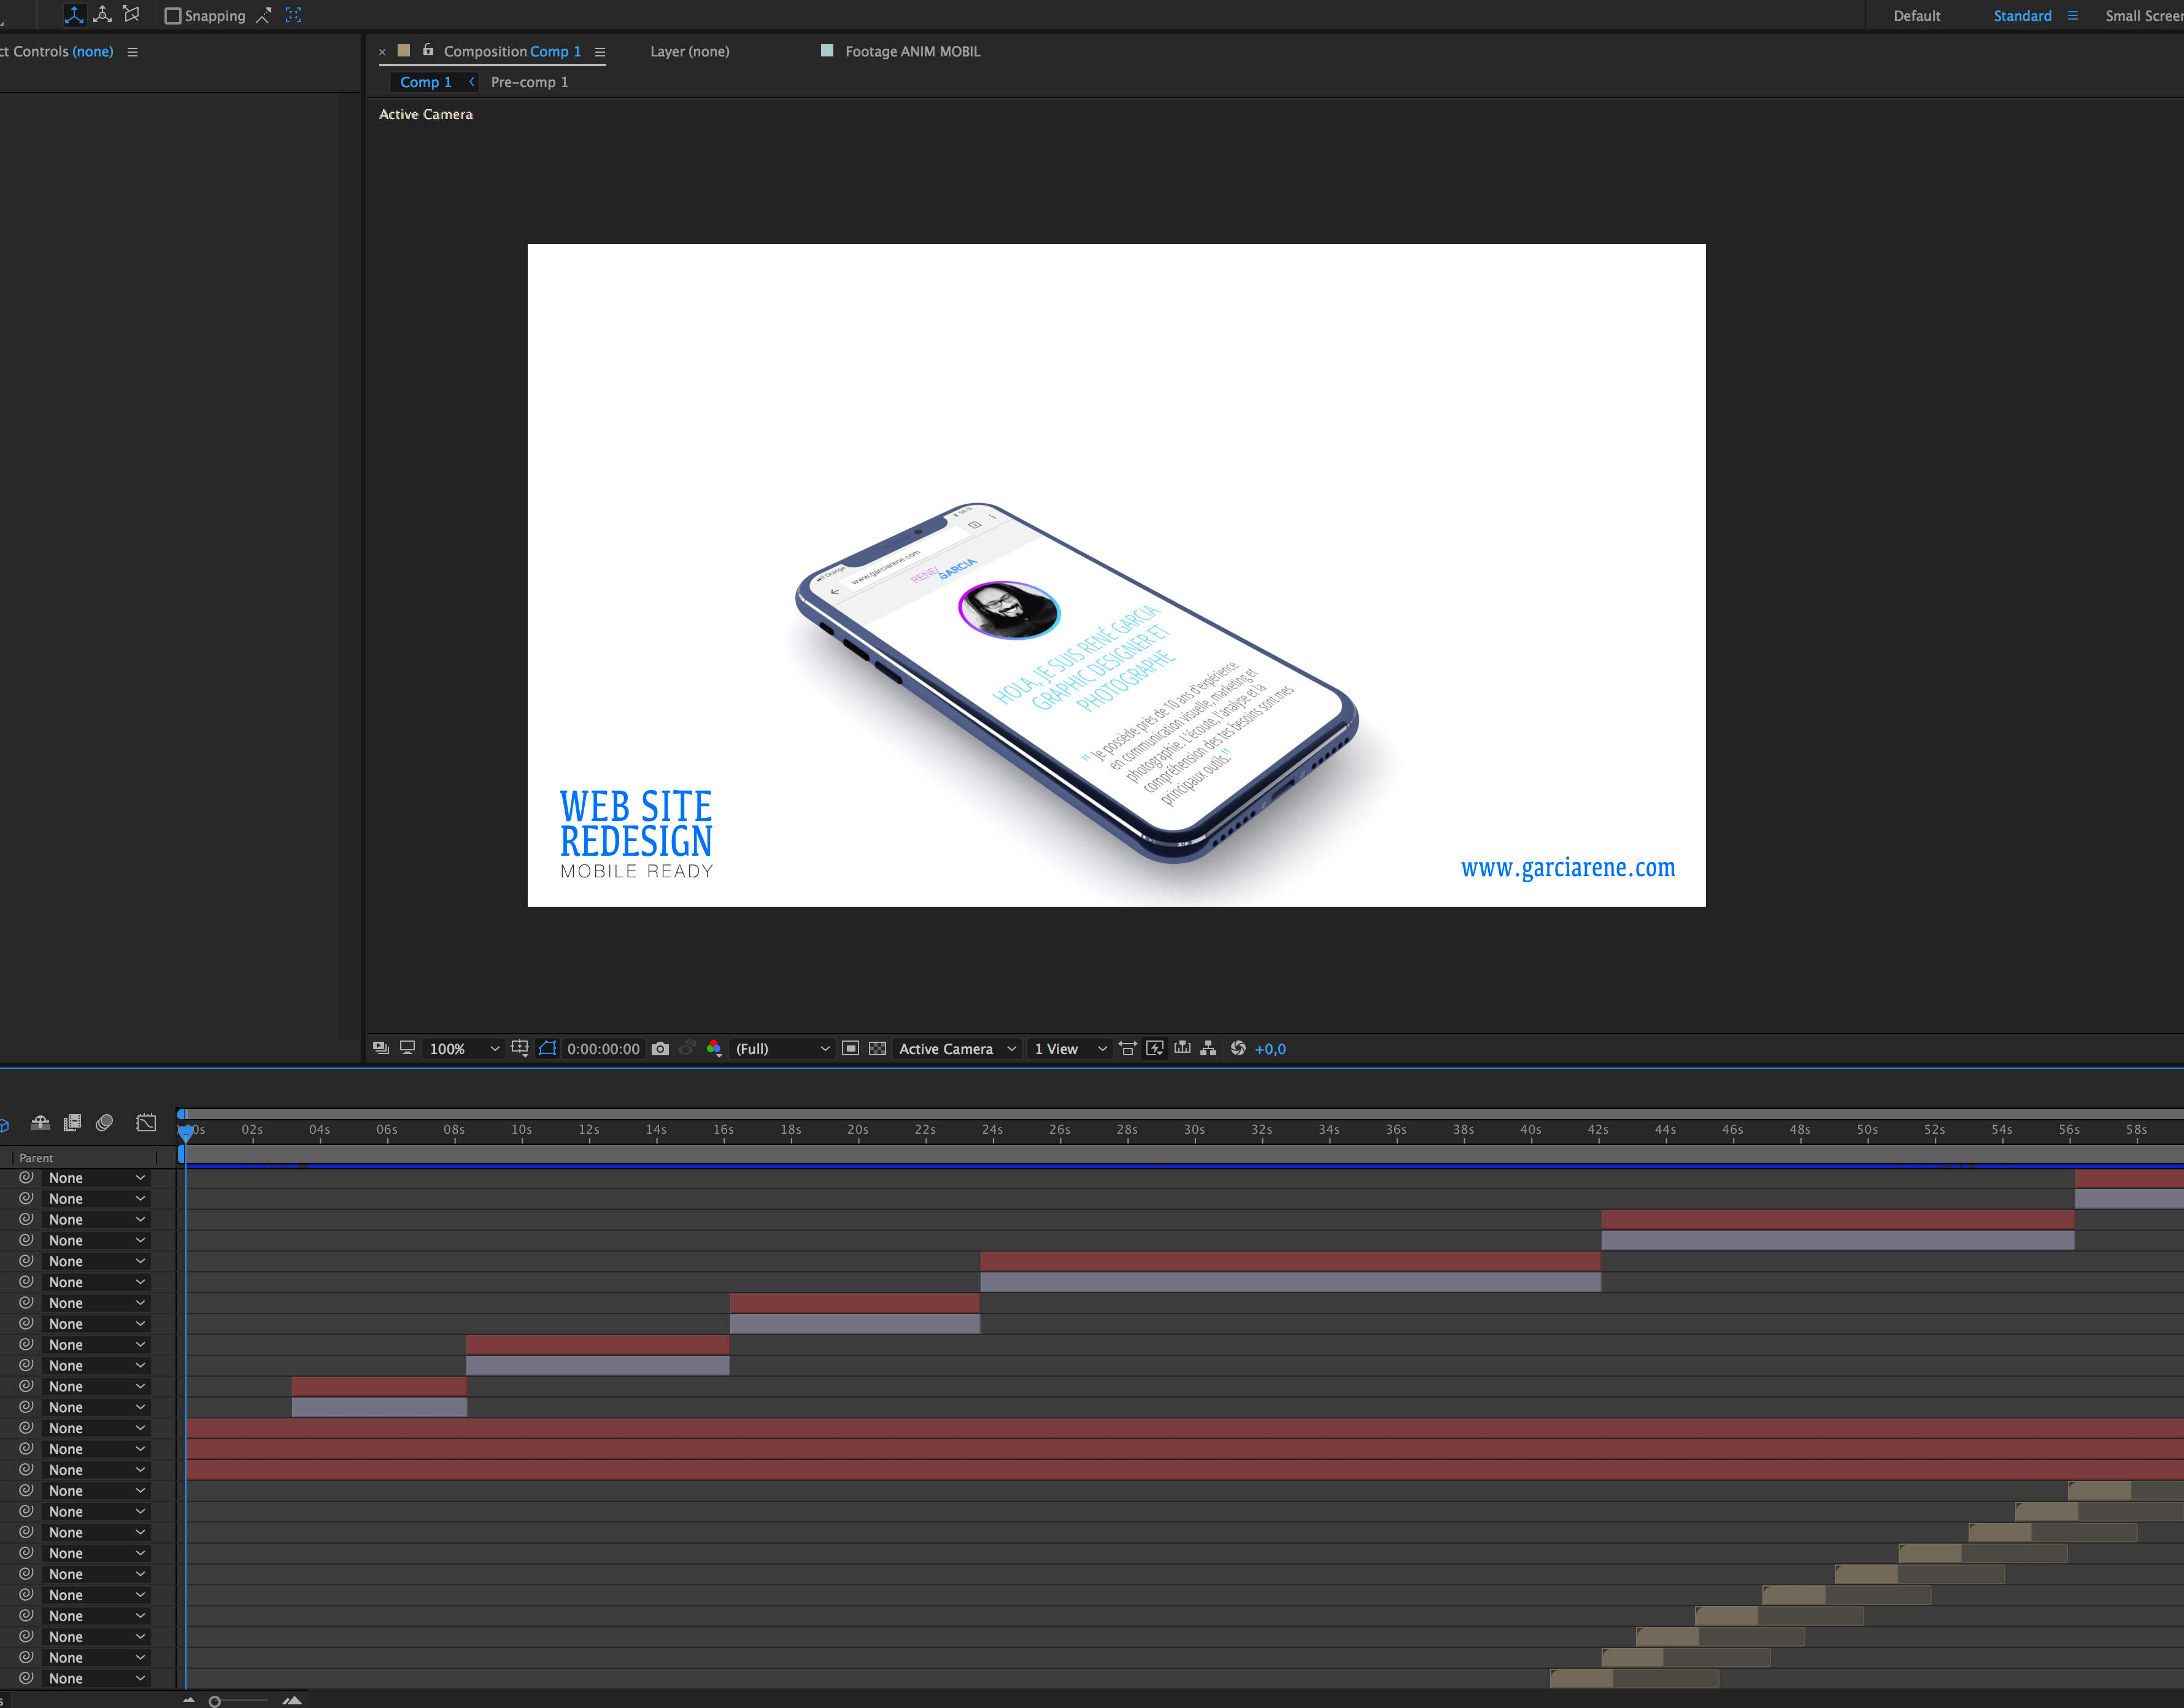Click the last layer's parent pick whip icon
This screenshot has width=2184, height=1708.
[x=26, y=1679]
